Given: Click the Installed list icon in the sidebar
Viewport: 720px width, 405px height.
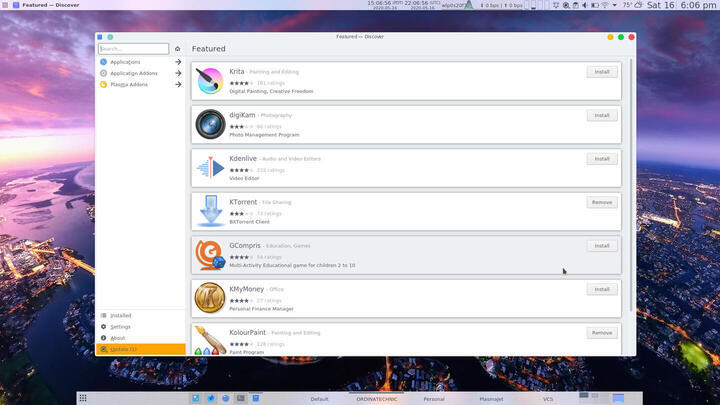Looking at the screenshot, I should [x=103, y=315].
